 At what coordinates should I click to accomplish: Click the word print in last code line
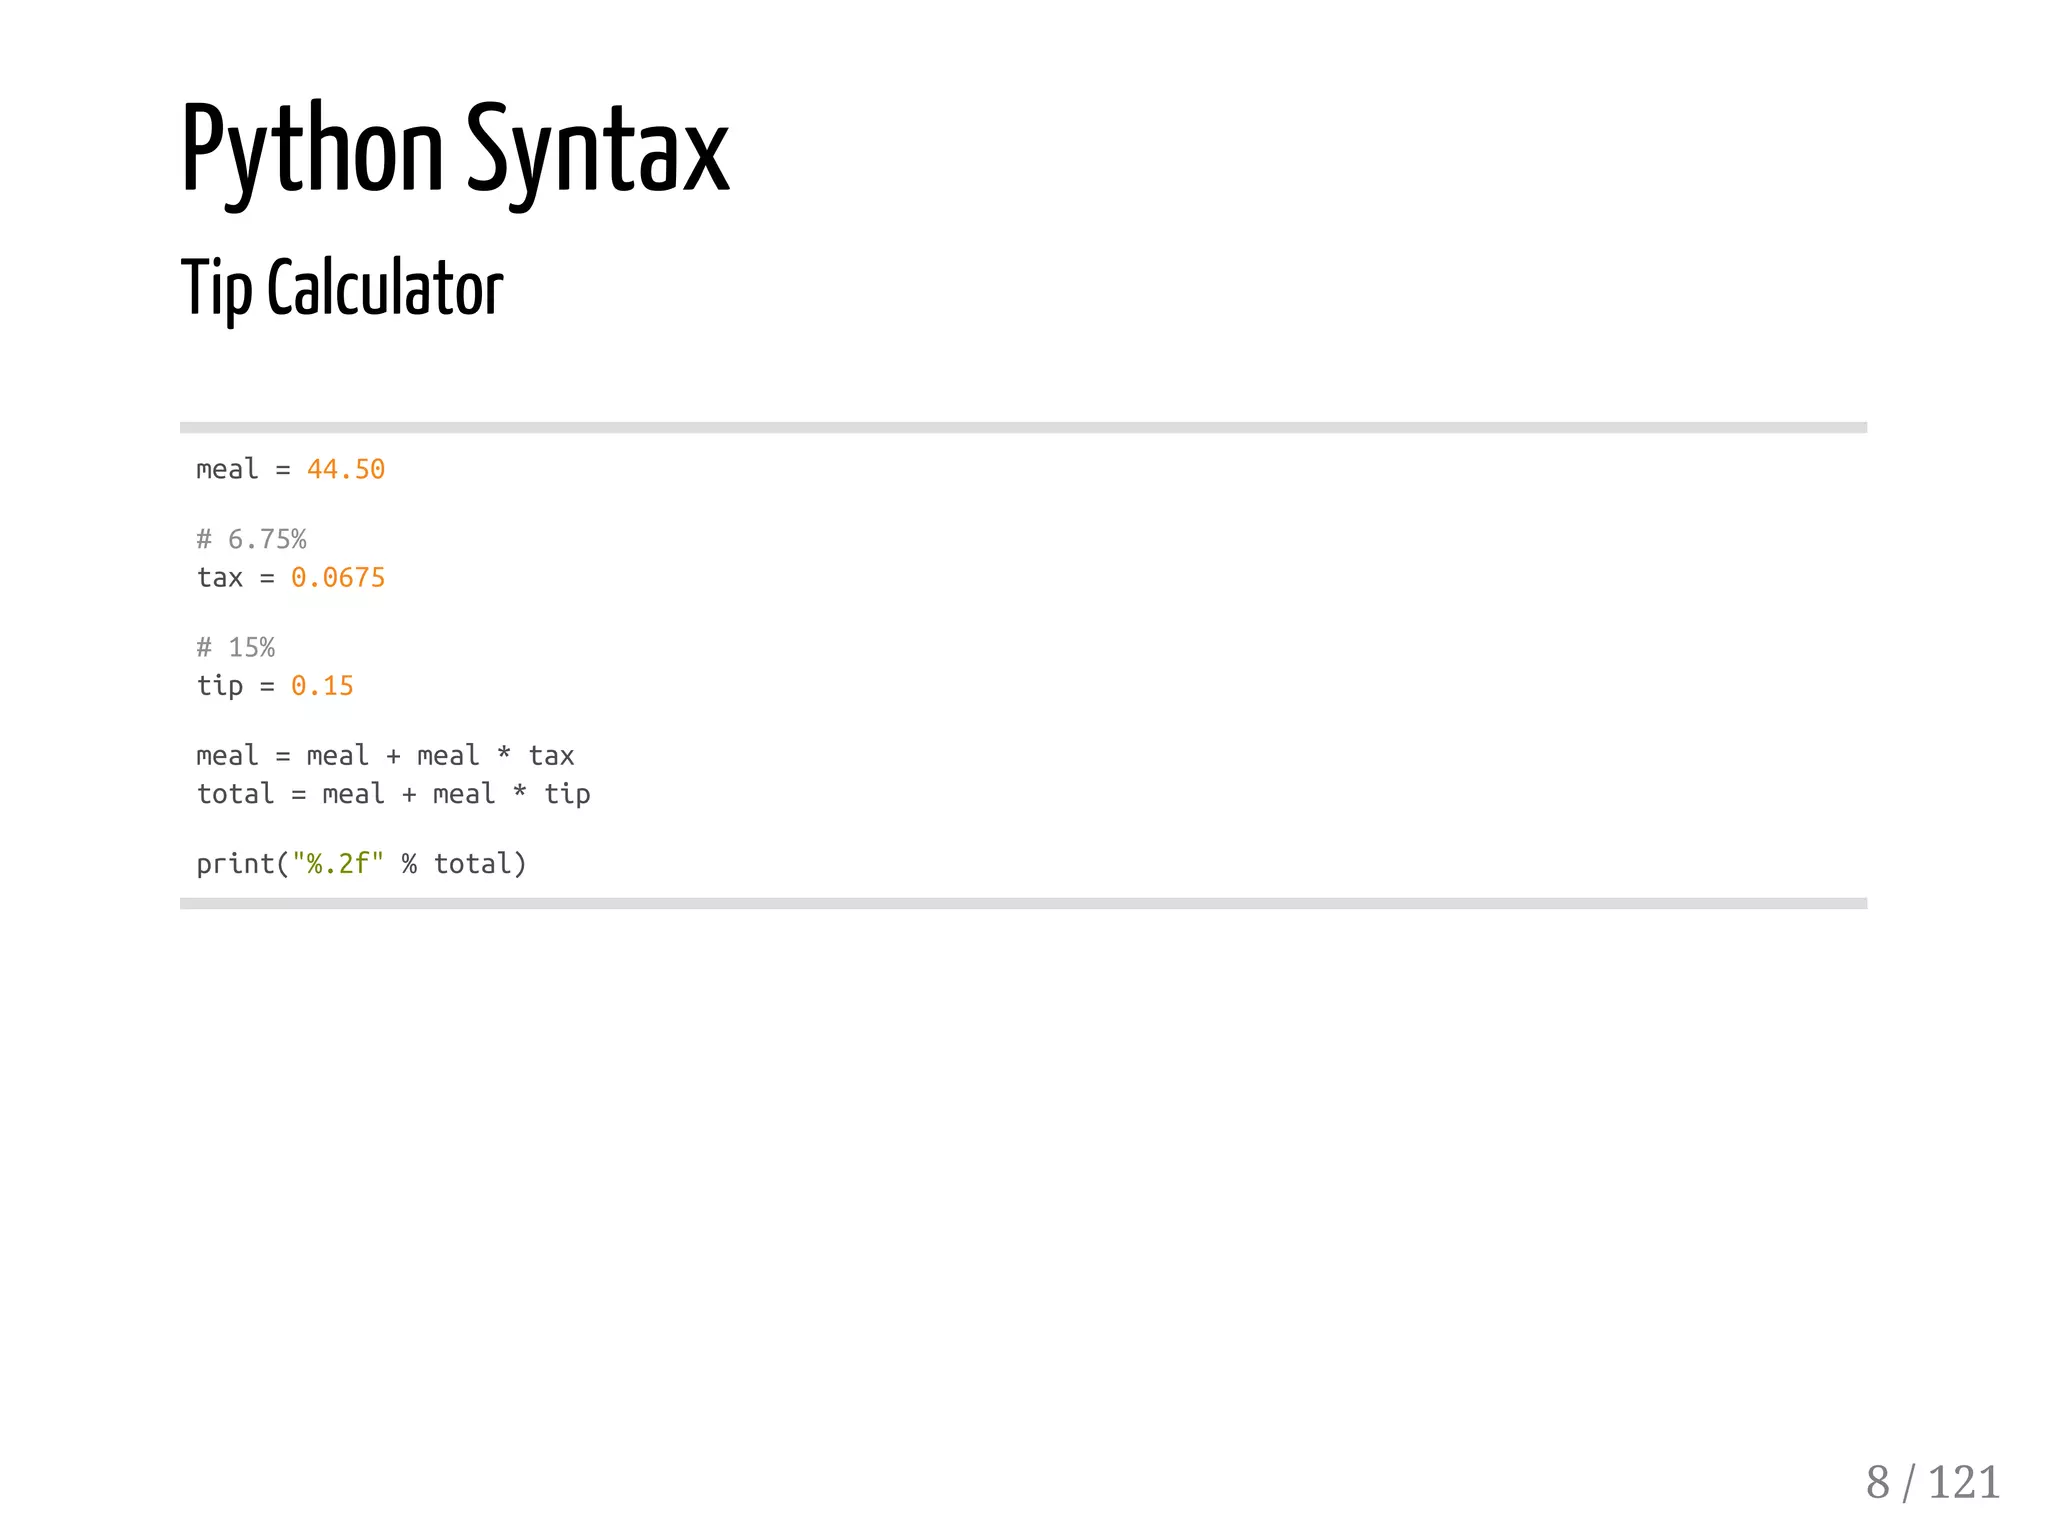(x=235, y=864)
